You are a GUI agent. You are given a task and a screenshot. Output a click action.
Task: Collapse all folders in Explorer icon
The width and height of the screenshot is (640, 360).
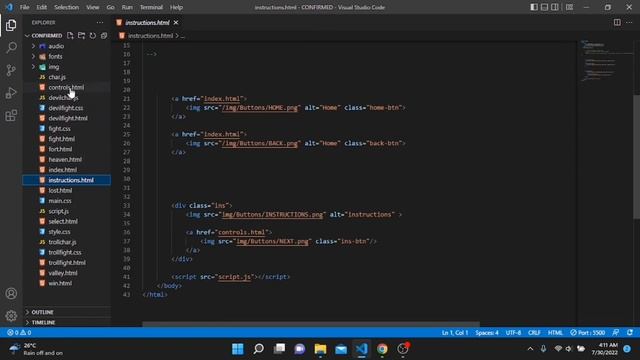pos(104,36)
